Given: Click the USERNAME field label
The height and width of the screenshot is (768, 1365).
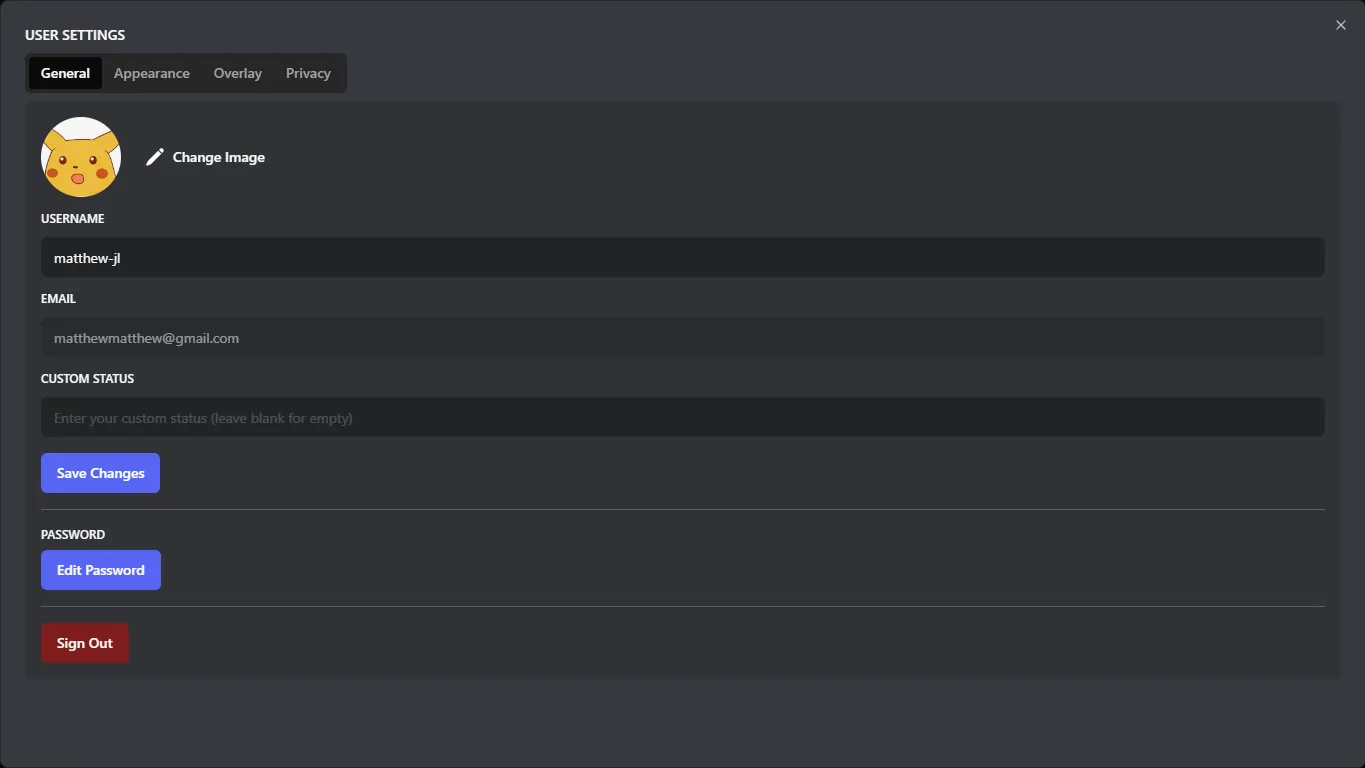Looking at the screenshot, I should pos(72,218).
